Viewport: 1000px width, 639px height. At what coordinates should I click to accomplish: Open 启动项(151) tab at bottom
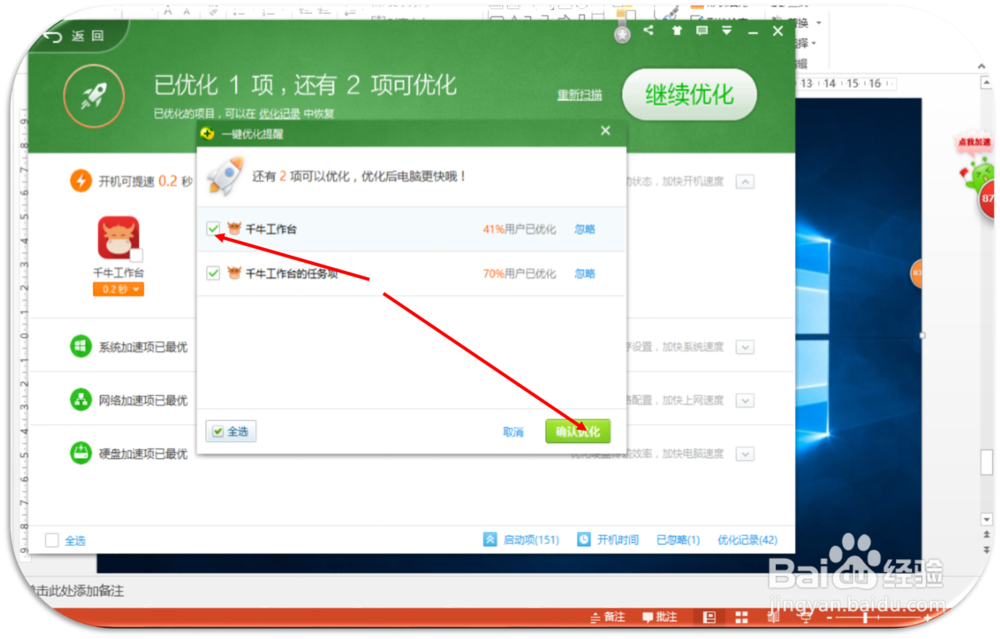coord(531,540)
